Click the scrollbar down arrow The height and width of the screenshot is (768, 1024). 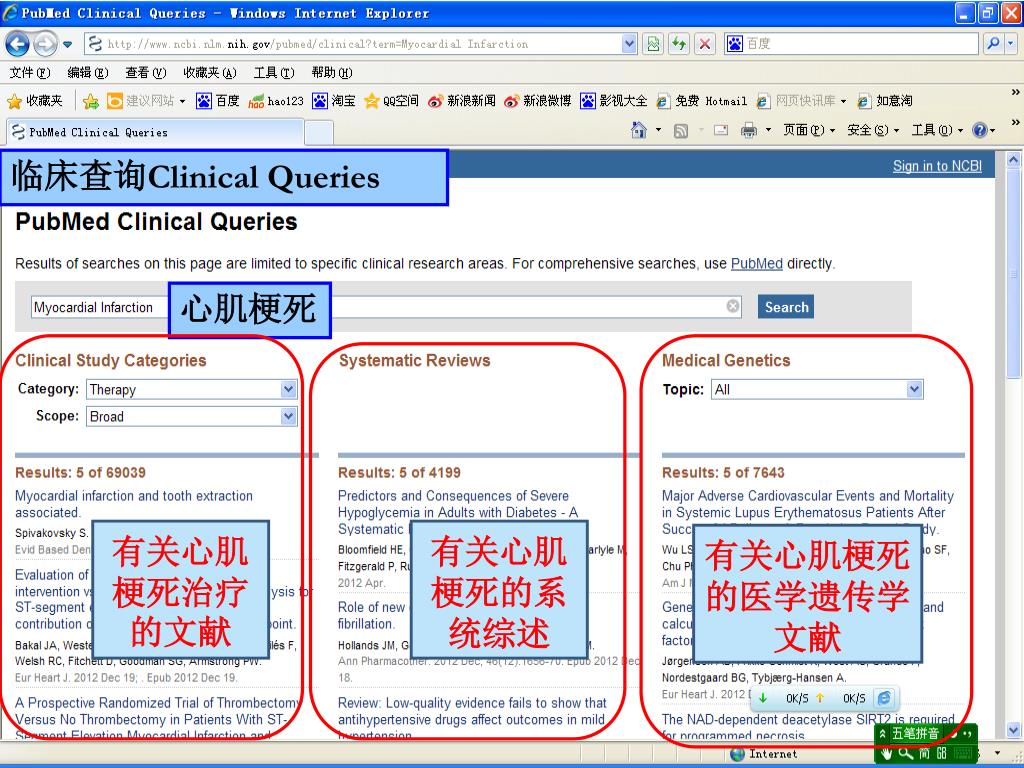(1013, 730)
